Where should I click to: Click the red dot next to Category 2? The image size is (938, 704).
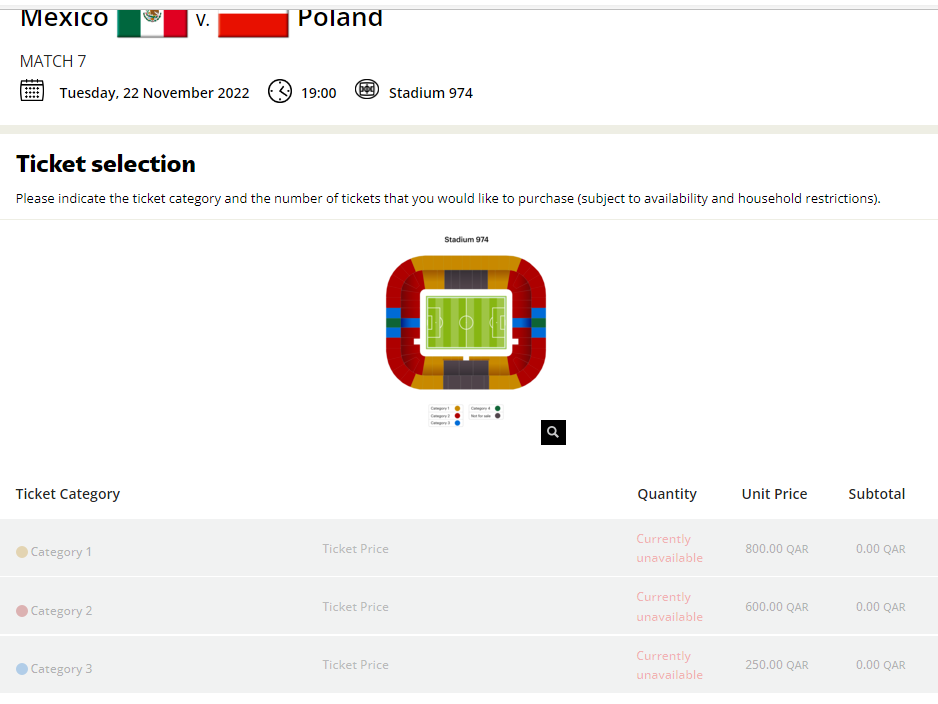22,611
